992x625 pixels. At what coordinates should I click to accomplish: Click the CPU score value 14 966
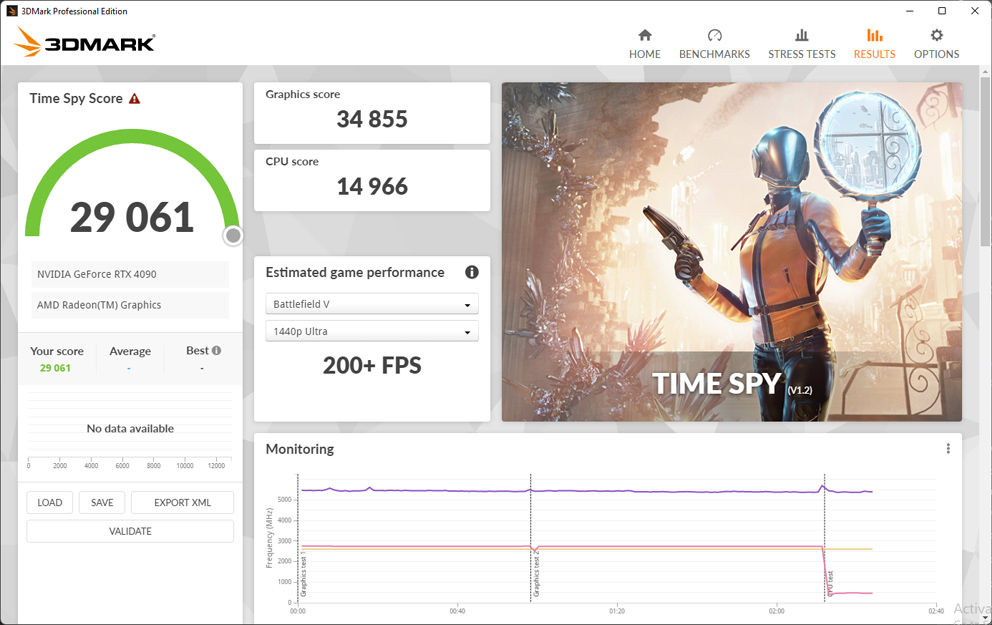click(372, 187)
